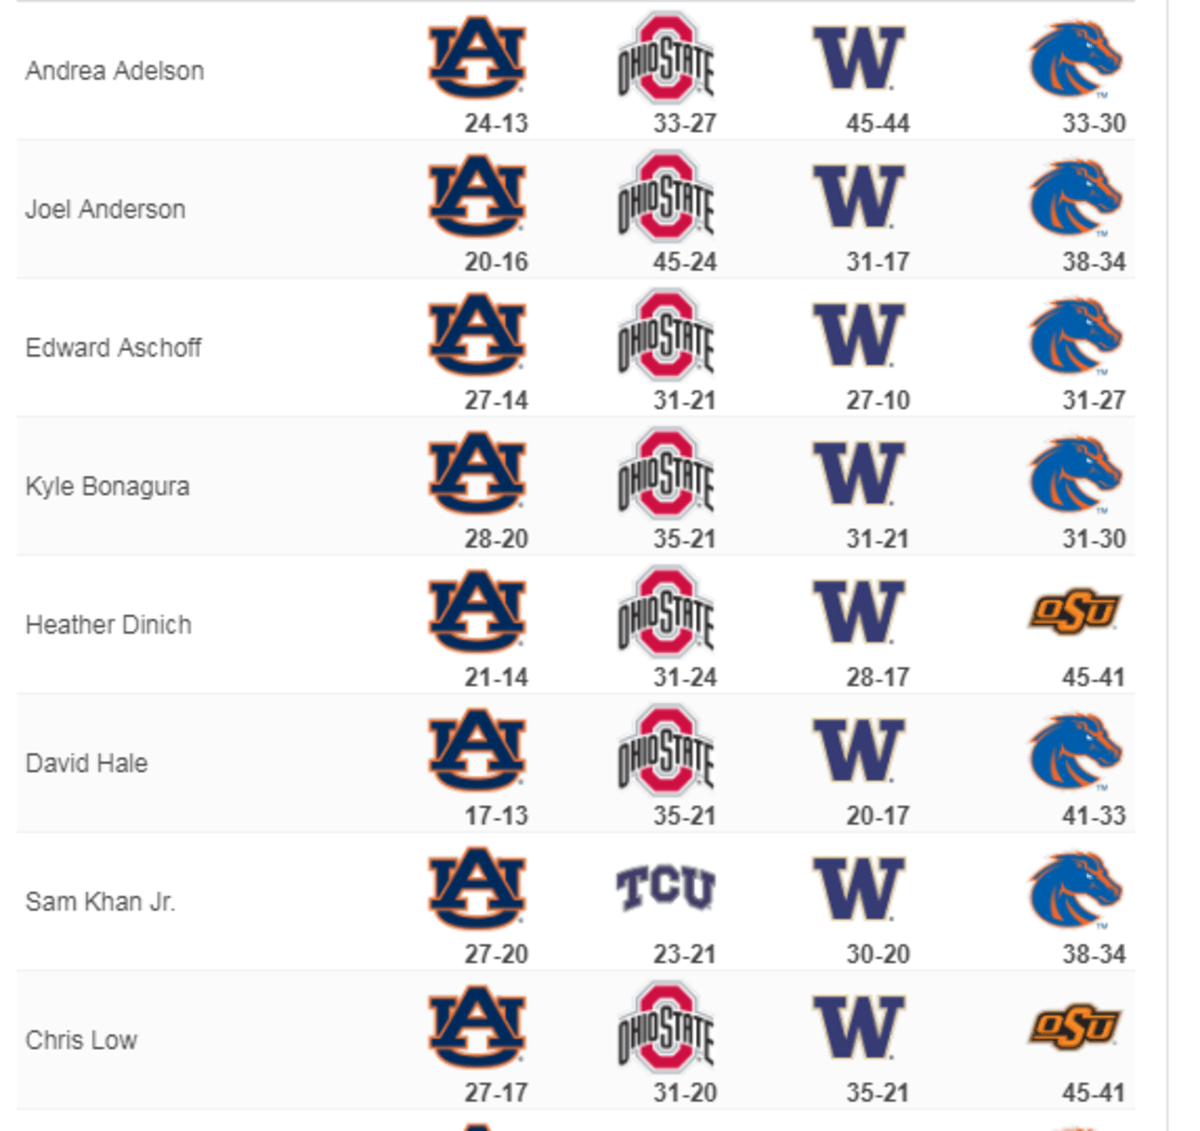The height and width of the screenshot is (1131, 1200).
Task: Click Oklahoma State logo in Heather Dinich's row
Action: click(1074, 612)
